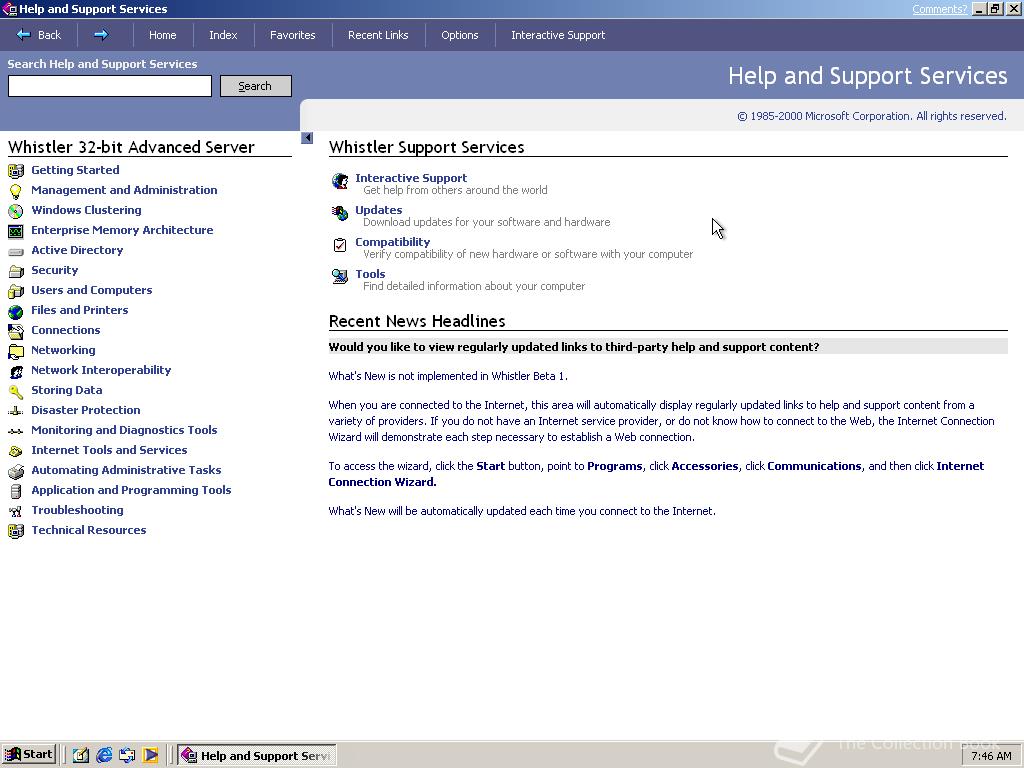Image resolution: width=1024 pixels, height=768 pixels.
Task: Open the Storing Data link
Action: pyautogui.click(x=67, y=390)
